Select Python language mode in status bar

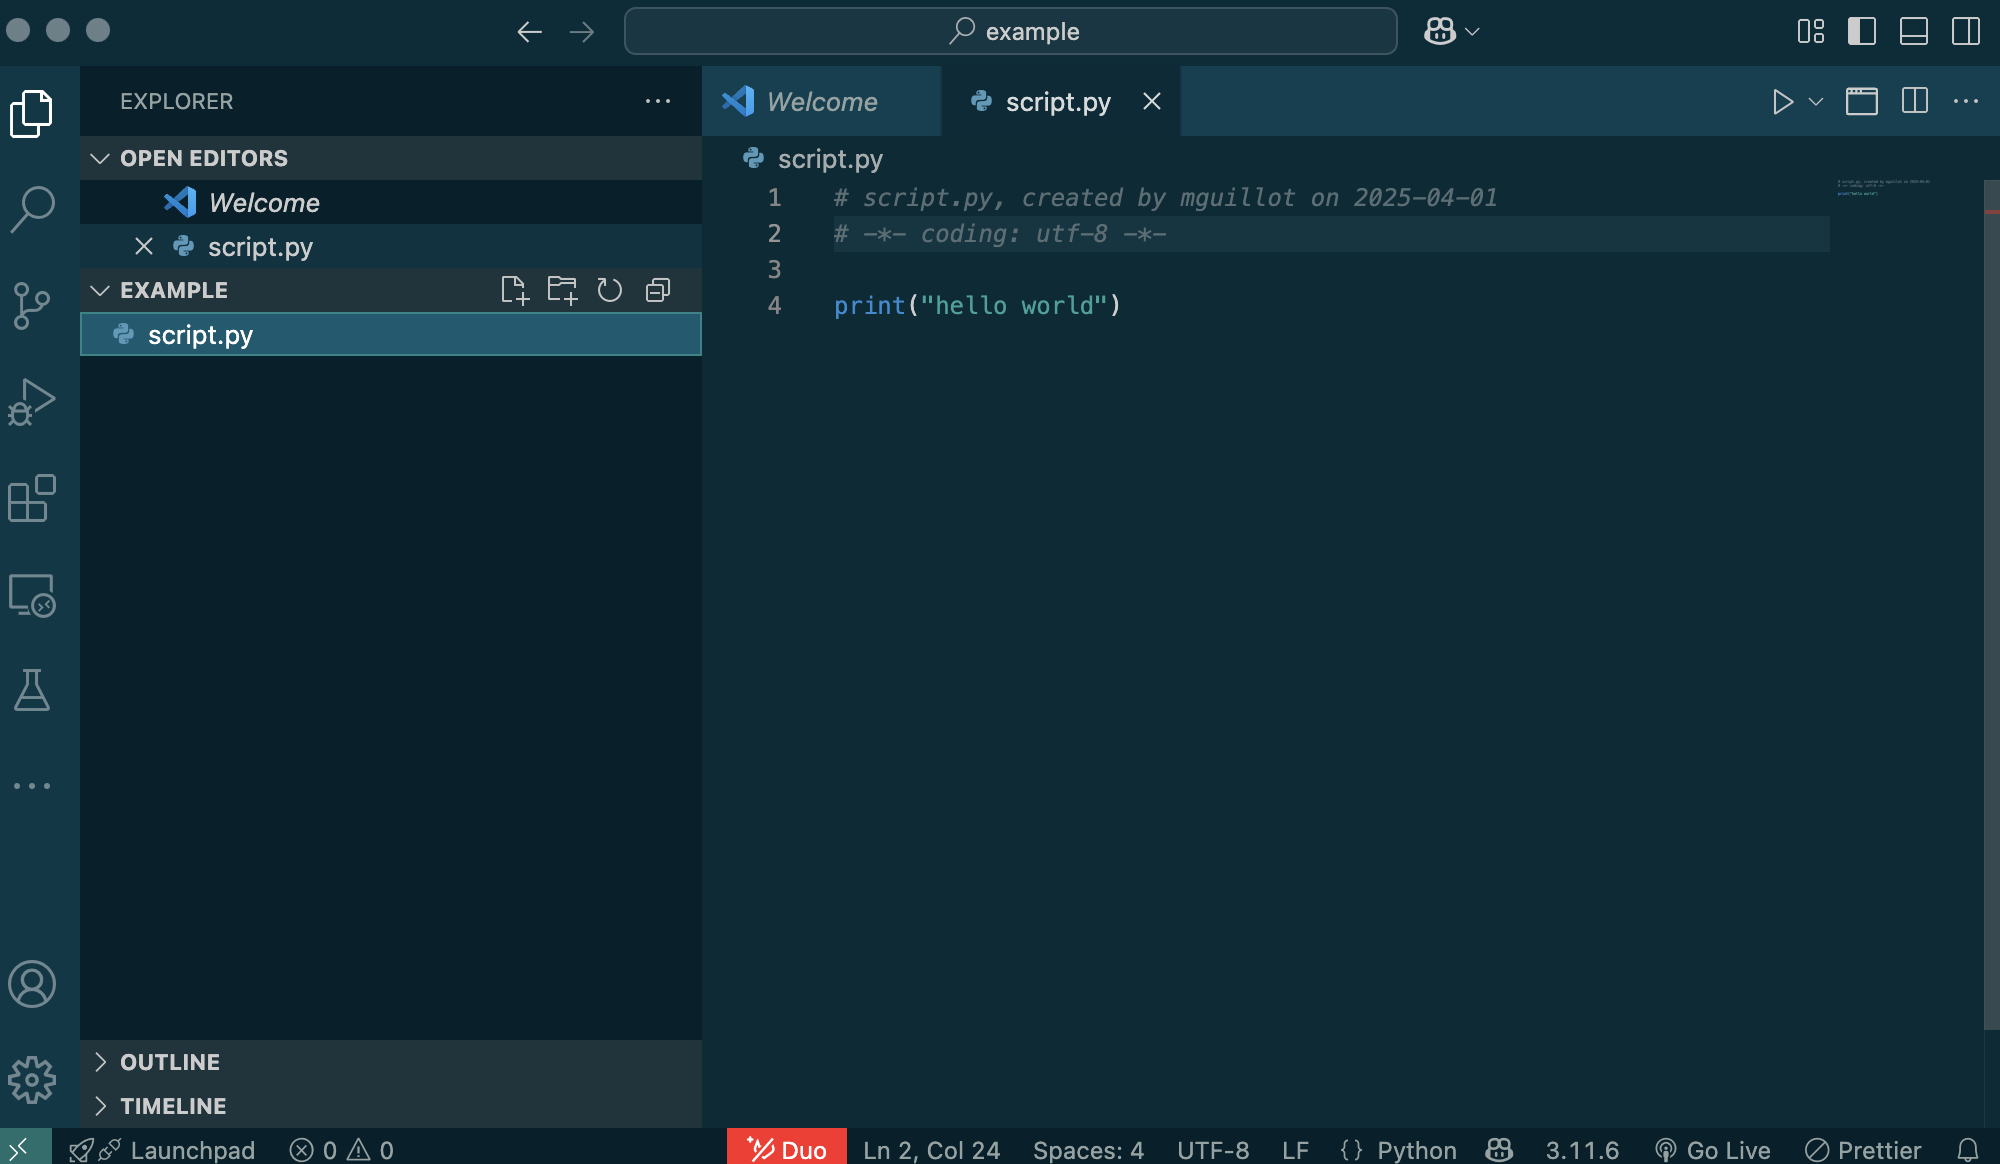(x=1416, y=1150)
